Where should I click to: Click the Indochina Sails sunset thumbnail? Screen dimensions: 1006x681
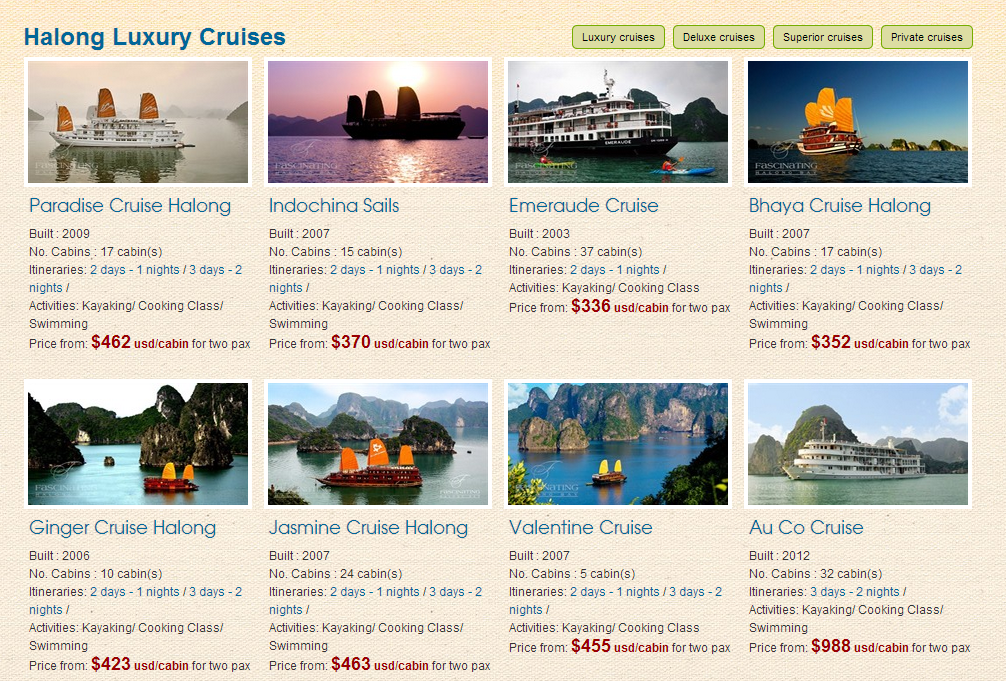(x=378, y=122)
